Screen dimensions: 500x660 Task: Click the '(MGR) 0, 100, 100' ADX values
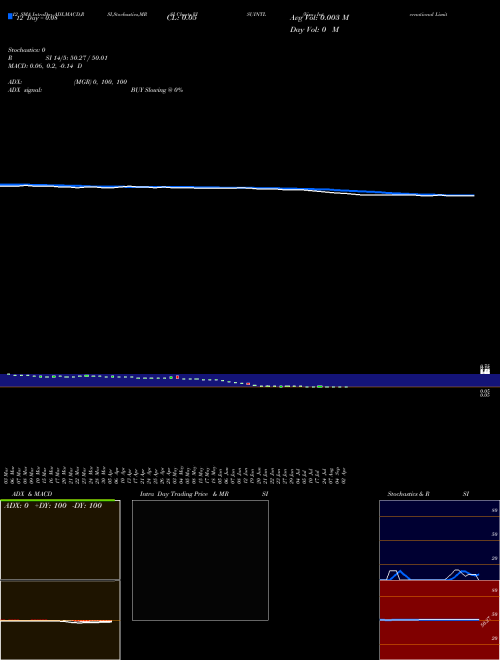pyautogui.click(x=100, y=82)
